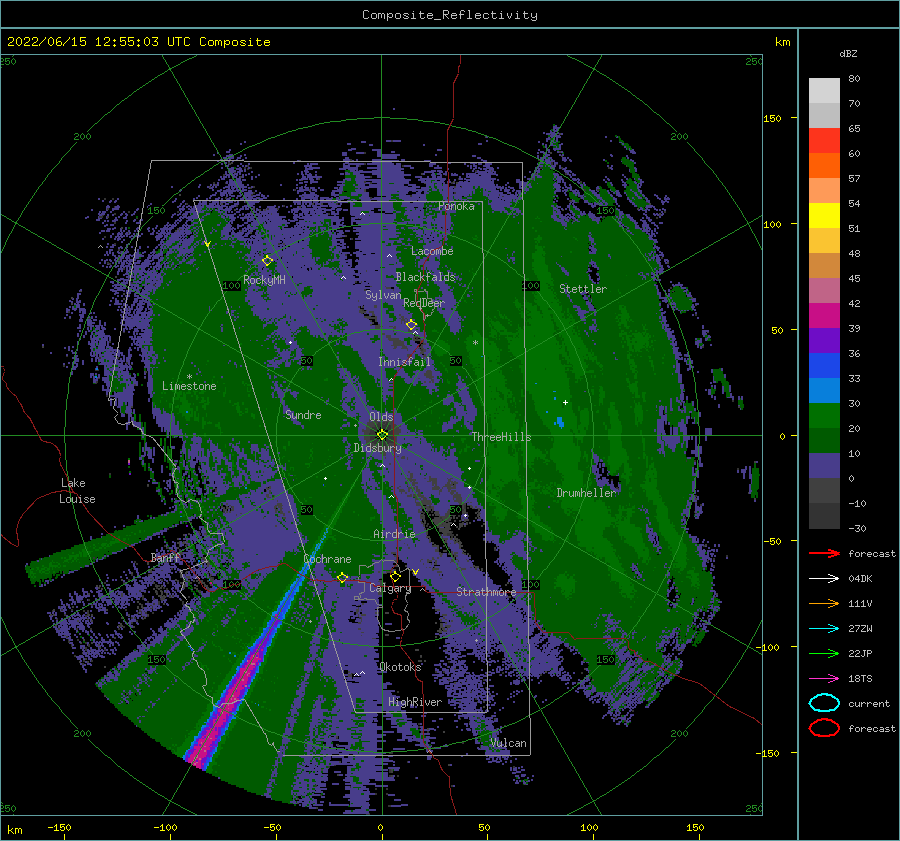Pick the bright green 30 dBZ swatch
This screenshot has height=841, width=900.
coord(824,416)
